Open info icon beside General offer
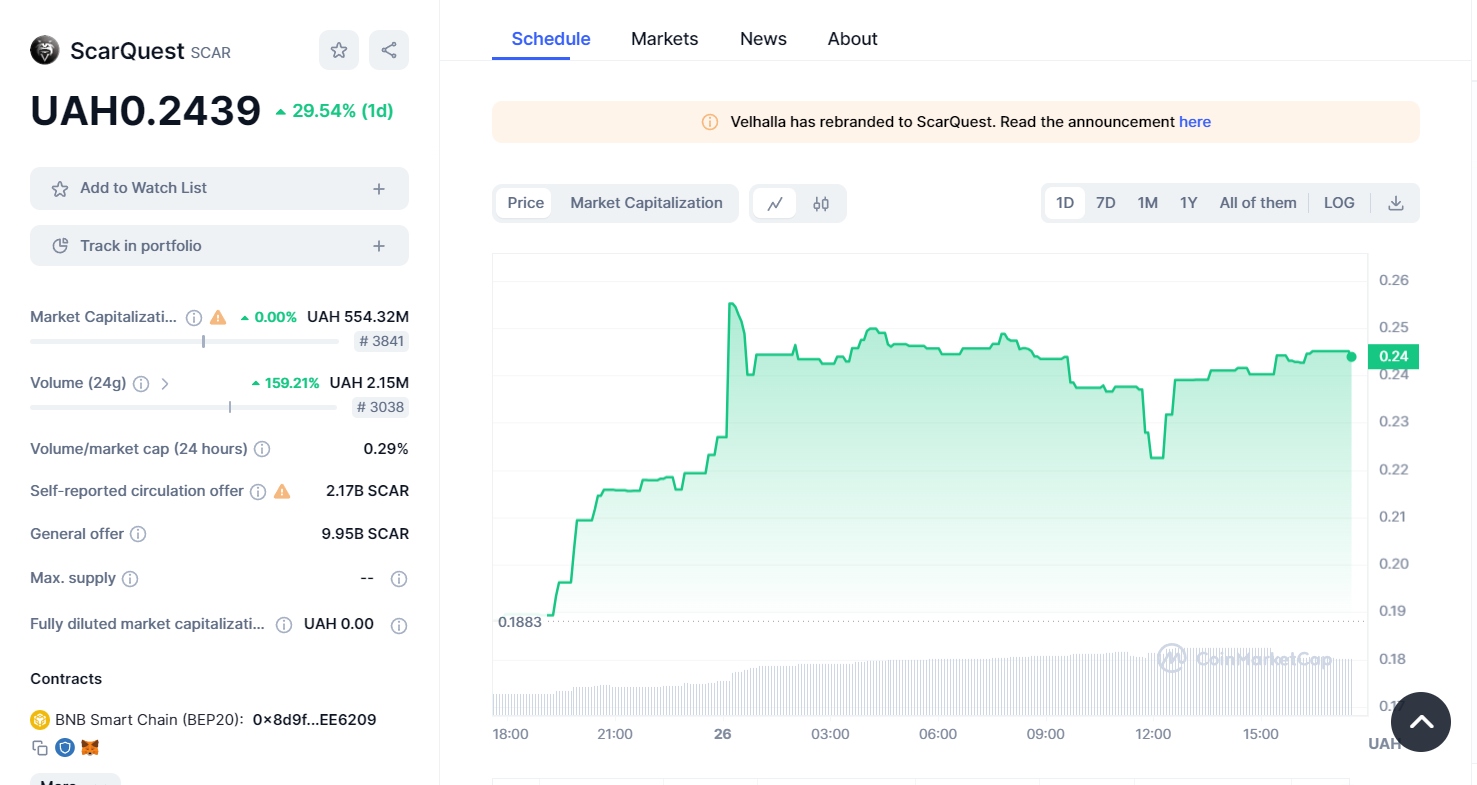 pyautogui.click(x=138, y=534)
